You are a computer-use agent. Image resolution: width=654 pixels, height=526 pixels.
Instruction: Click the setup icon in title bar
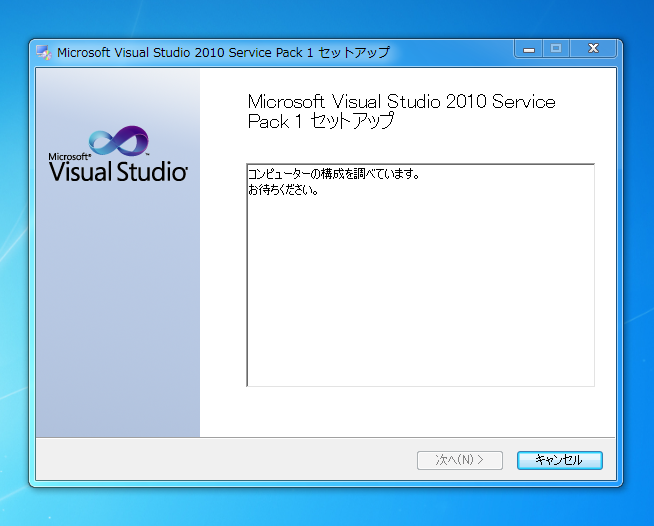click(x=44, y=53)
